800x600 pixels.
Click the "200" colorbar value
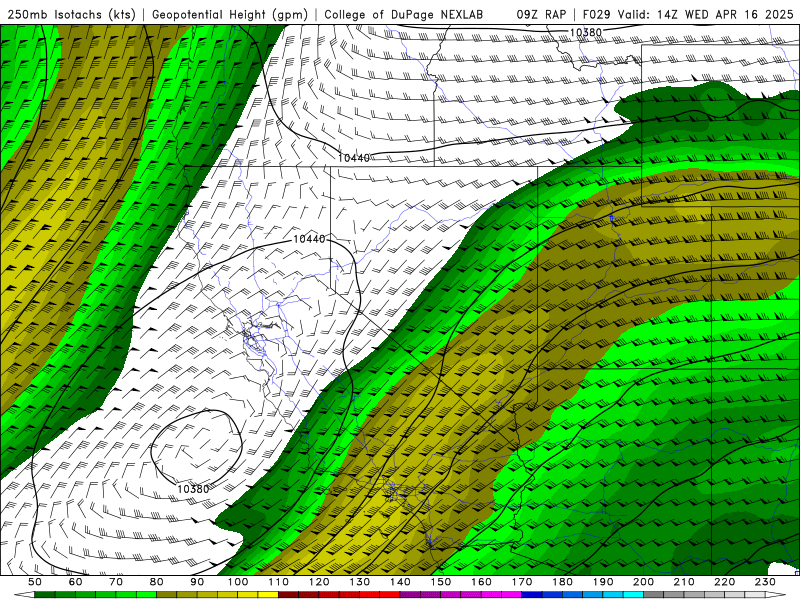coord(643,582)
